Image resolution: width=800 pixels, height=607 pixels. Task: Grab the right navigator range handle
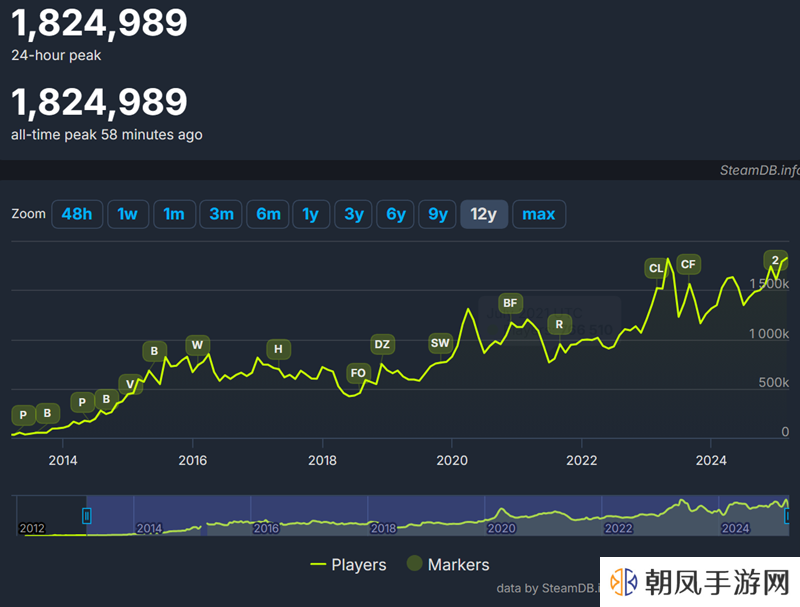pyautogui.click(x=787, y=516)
